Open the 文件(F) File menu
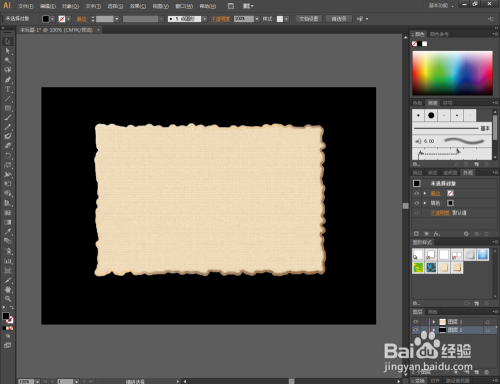Screen dimensions: 500x384 pyautogui.click(x=26, y=6)
